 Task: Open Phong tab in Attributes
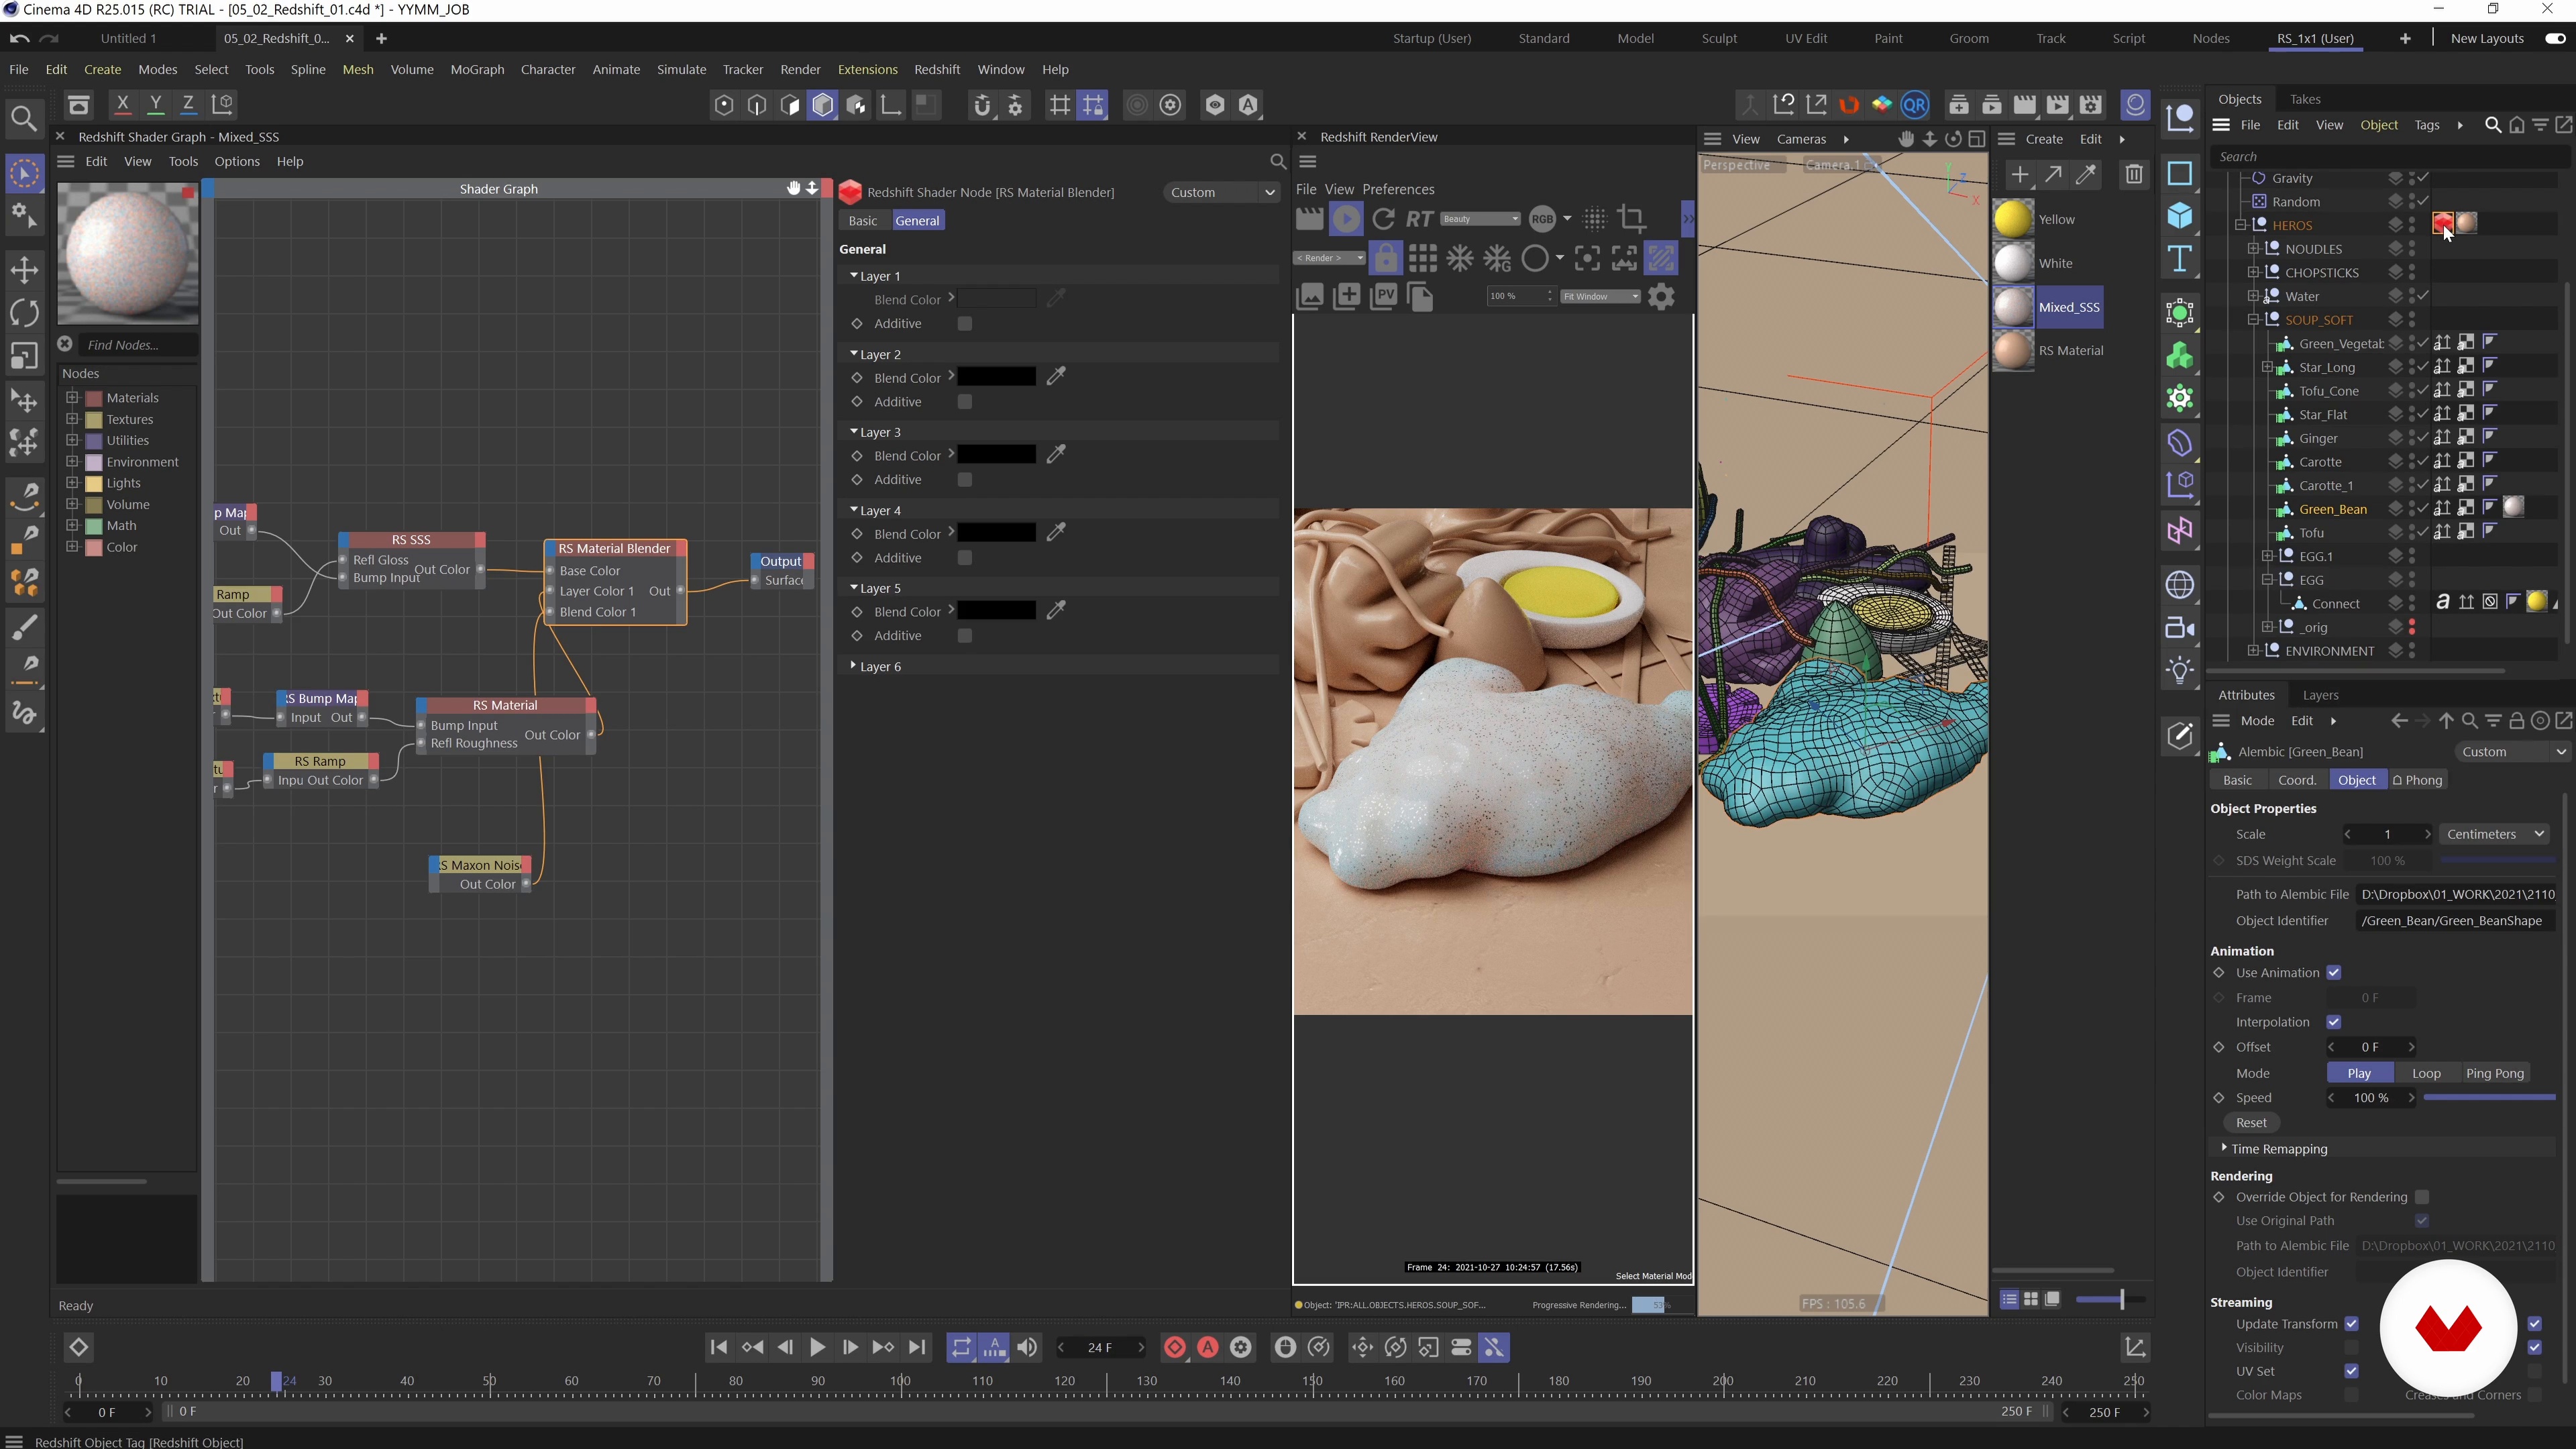2417,780
